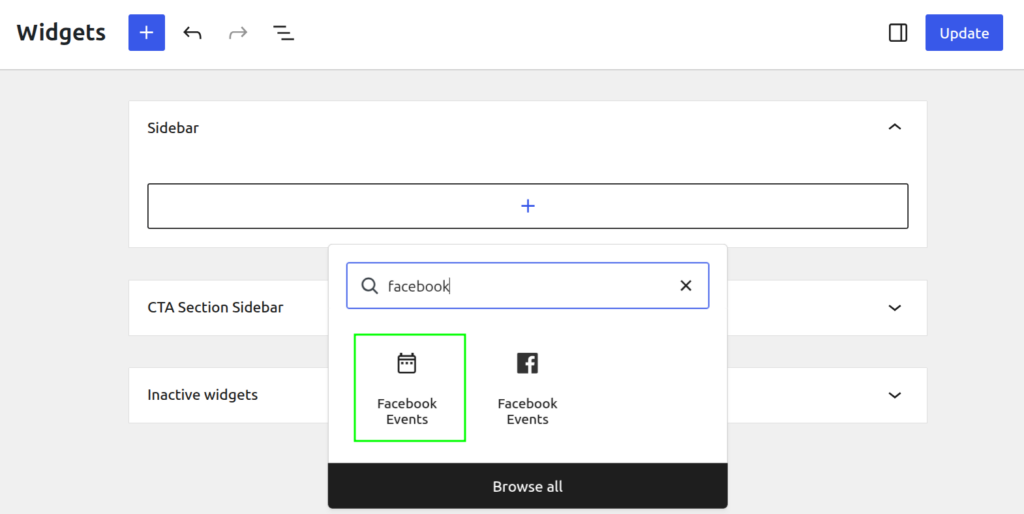Select Facebook Events block with calendar icon
This screenshot has height=514, width=1024.
click(x=409, y=388)
